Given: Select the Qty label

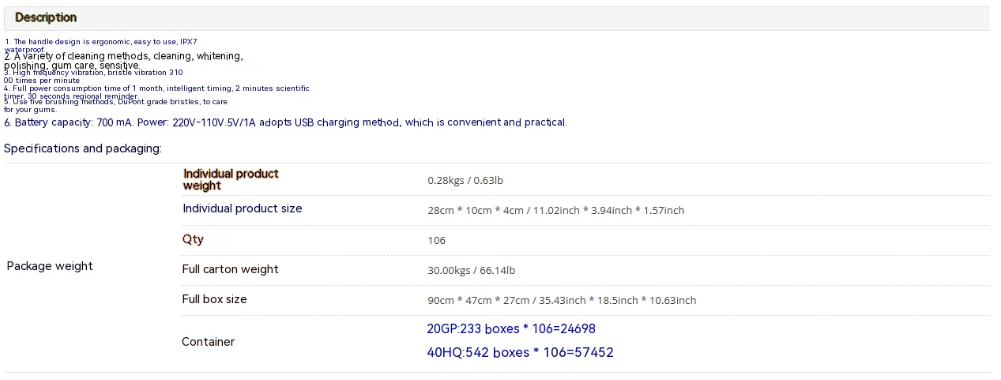Looking at the screenshot, I should (x=193, y=240).
